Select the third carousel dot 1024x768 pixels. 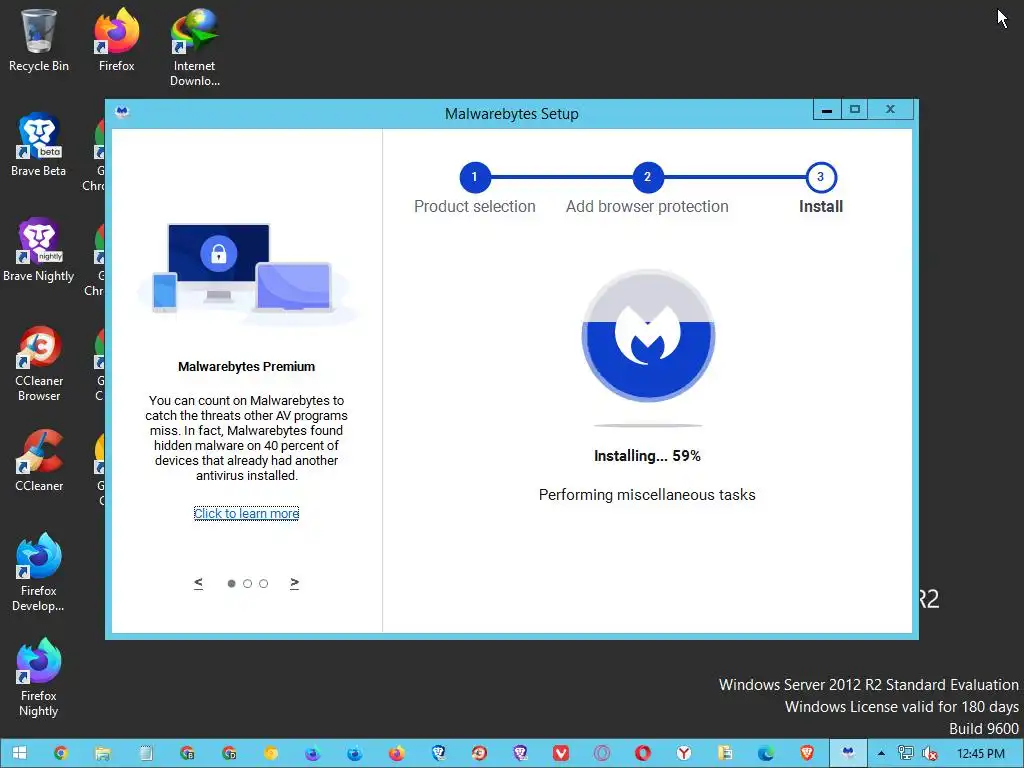pyautogui.click(x=263, y=583)
